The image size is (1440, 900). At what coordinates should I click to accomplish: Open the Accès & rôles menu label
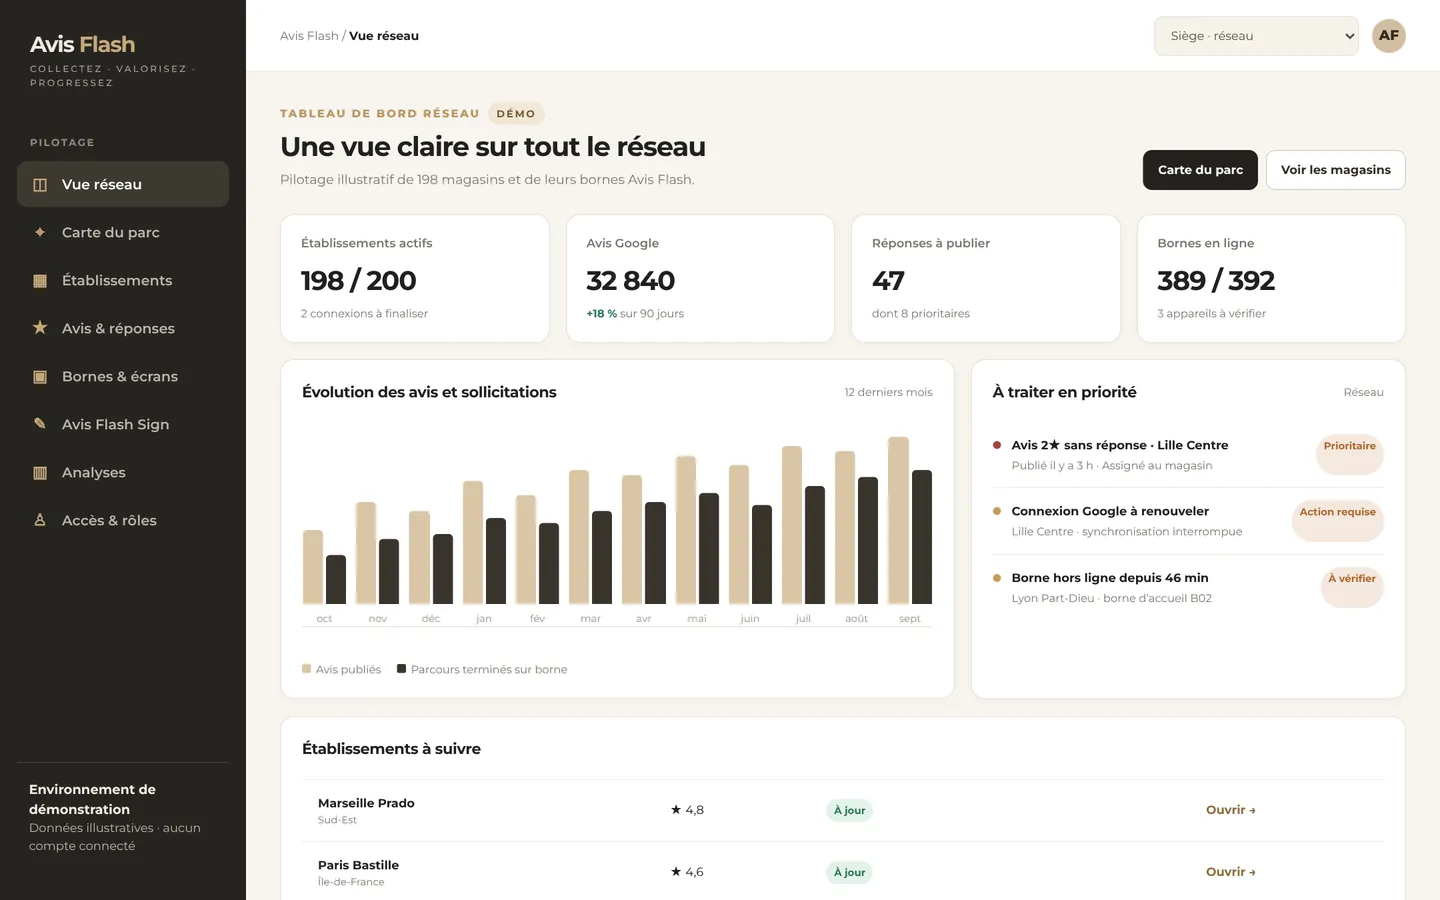pos(109,521)
